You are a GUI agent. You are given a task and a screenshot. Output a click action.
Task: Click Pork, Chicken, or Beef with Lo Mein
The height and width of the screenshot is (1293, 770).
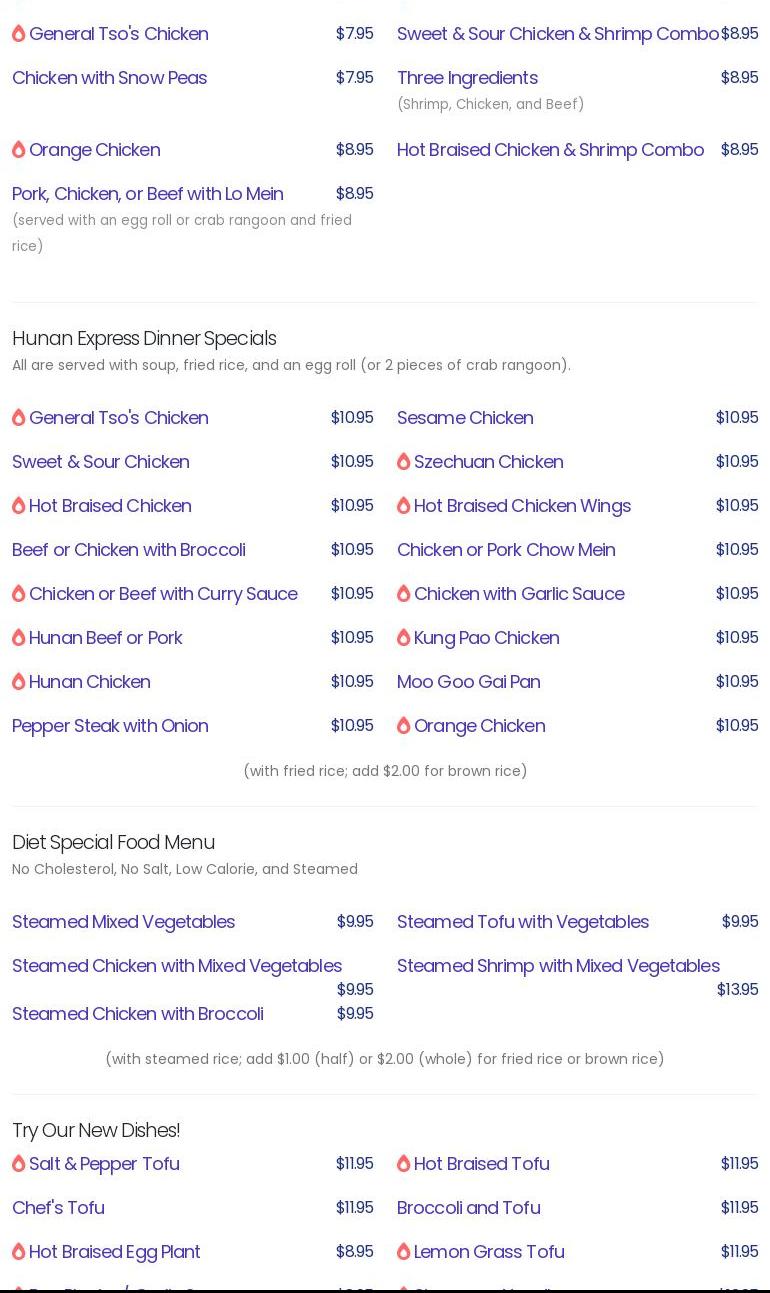coord(147,194)
